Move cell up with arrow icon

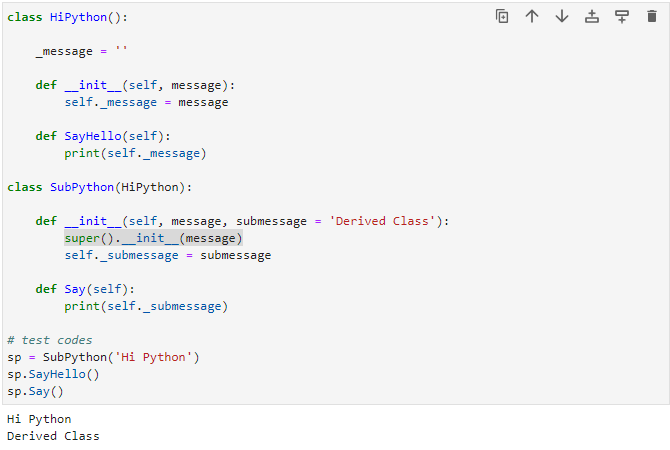532,17
